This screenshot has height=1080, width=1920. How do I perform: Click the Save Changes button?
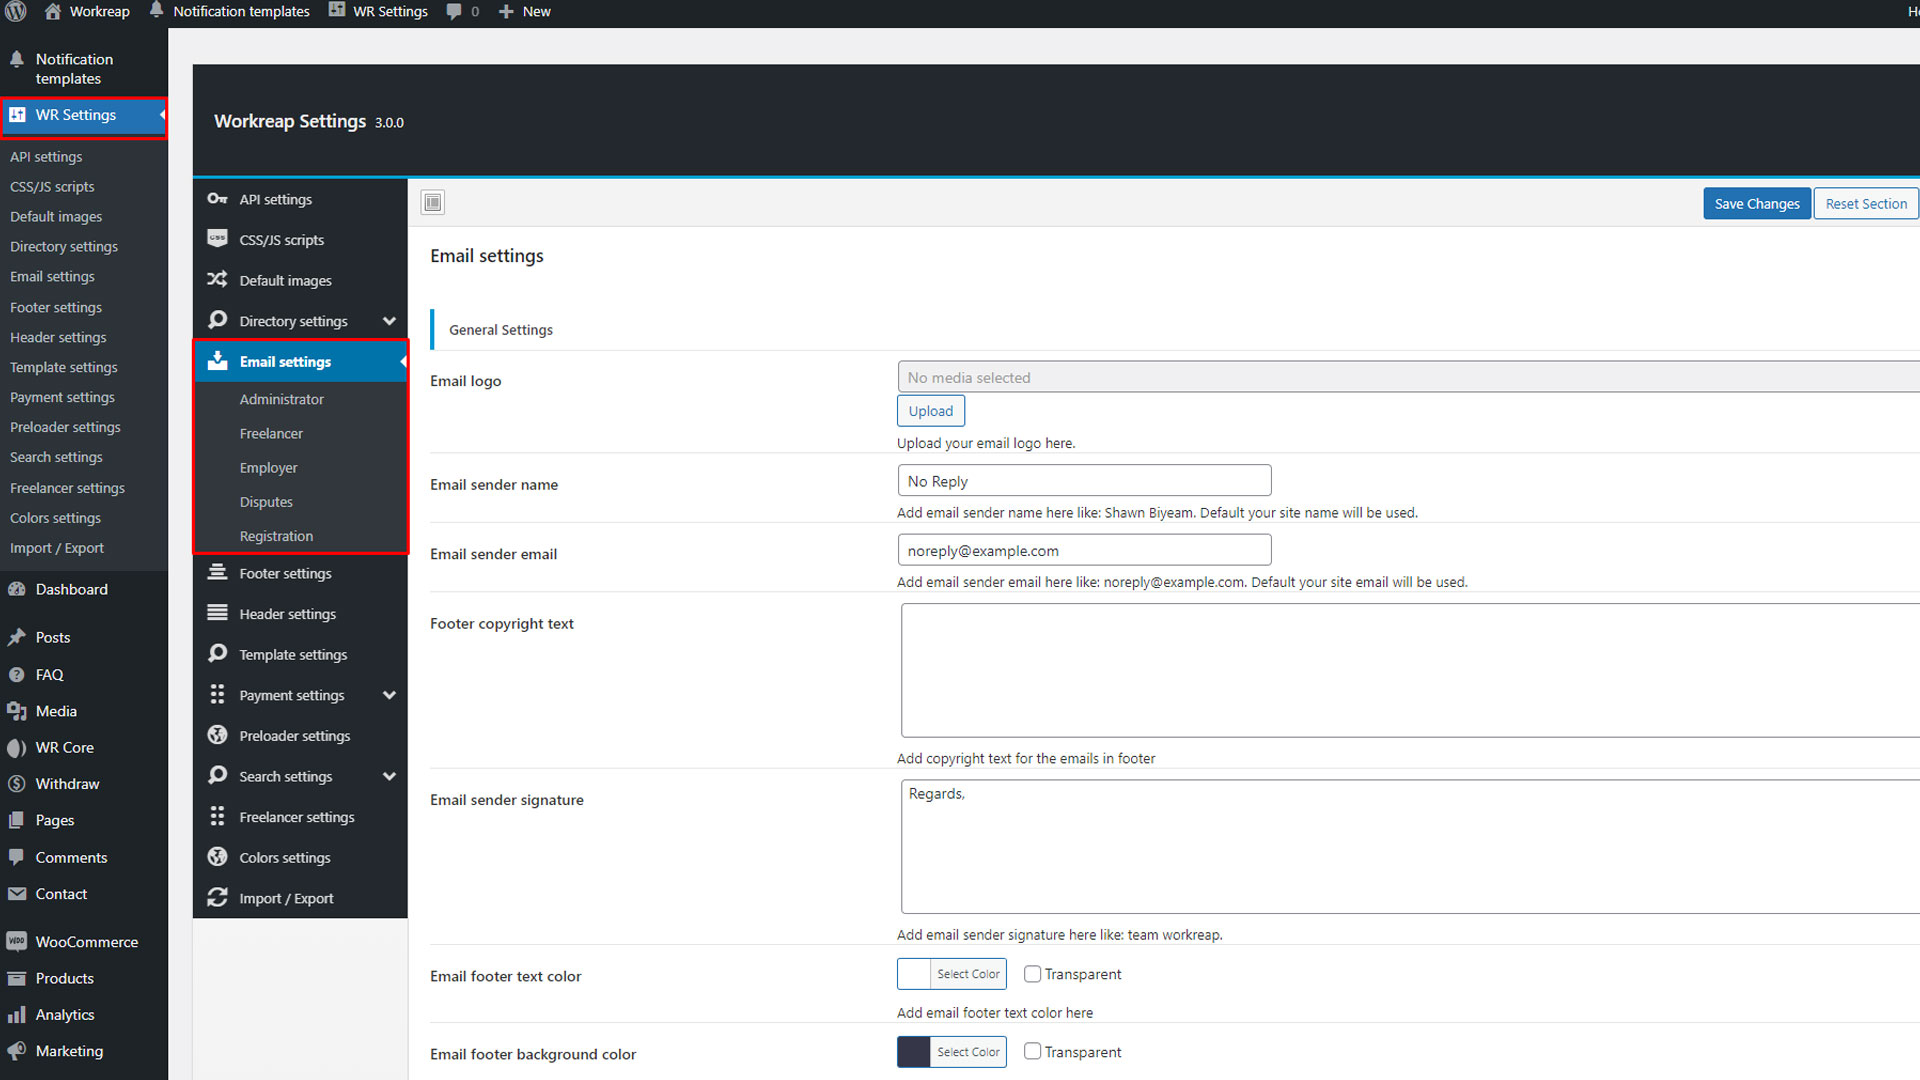(1756, 204)
